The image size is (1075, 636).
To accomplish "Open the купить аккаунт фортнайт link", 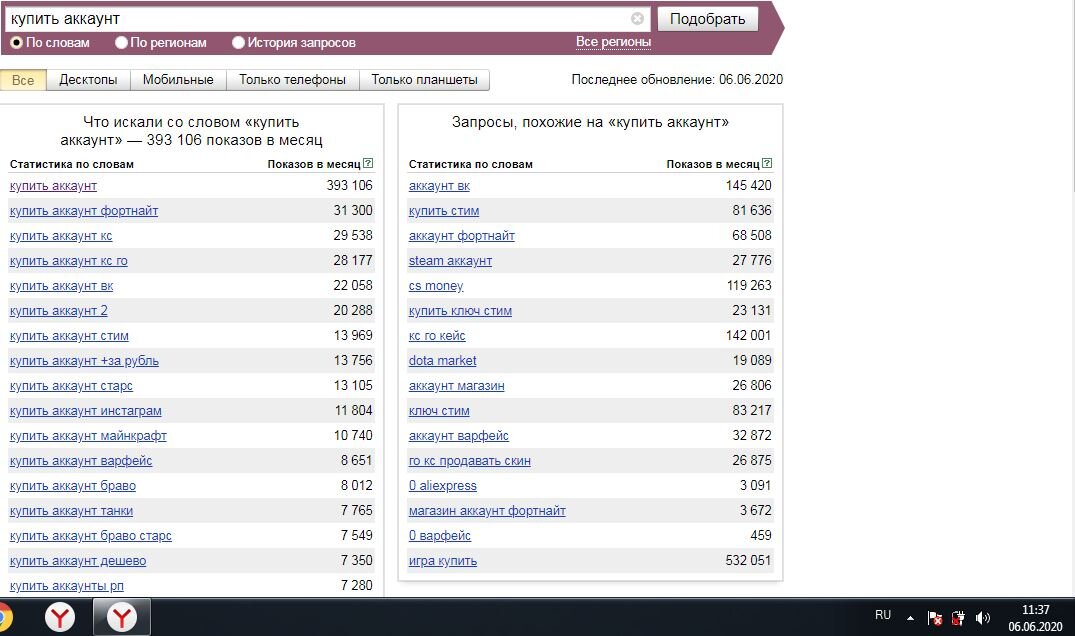I will [84, 210].
